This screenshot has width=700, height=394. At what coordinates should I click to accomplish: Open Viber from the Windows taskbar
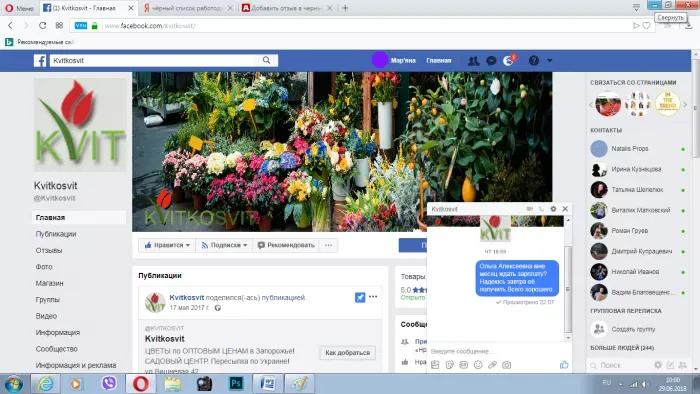pos(108,383)
